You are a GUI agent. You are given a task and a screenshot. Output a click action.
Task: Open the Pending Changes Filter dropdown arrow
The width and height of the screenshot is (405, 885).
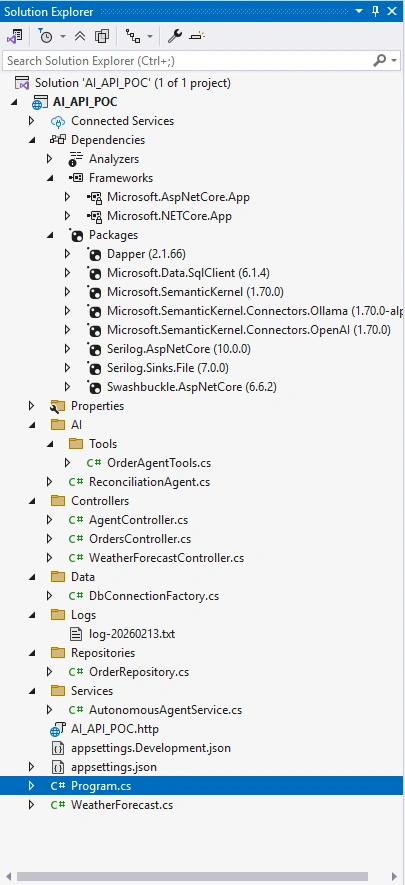tap(63, 37)
